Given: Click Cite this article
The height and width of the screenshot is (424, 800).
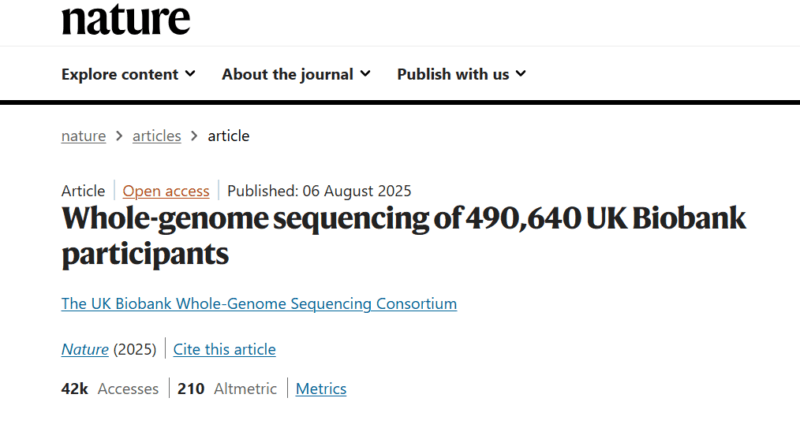Looking at the screenshot, I should pos(224,350).
